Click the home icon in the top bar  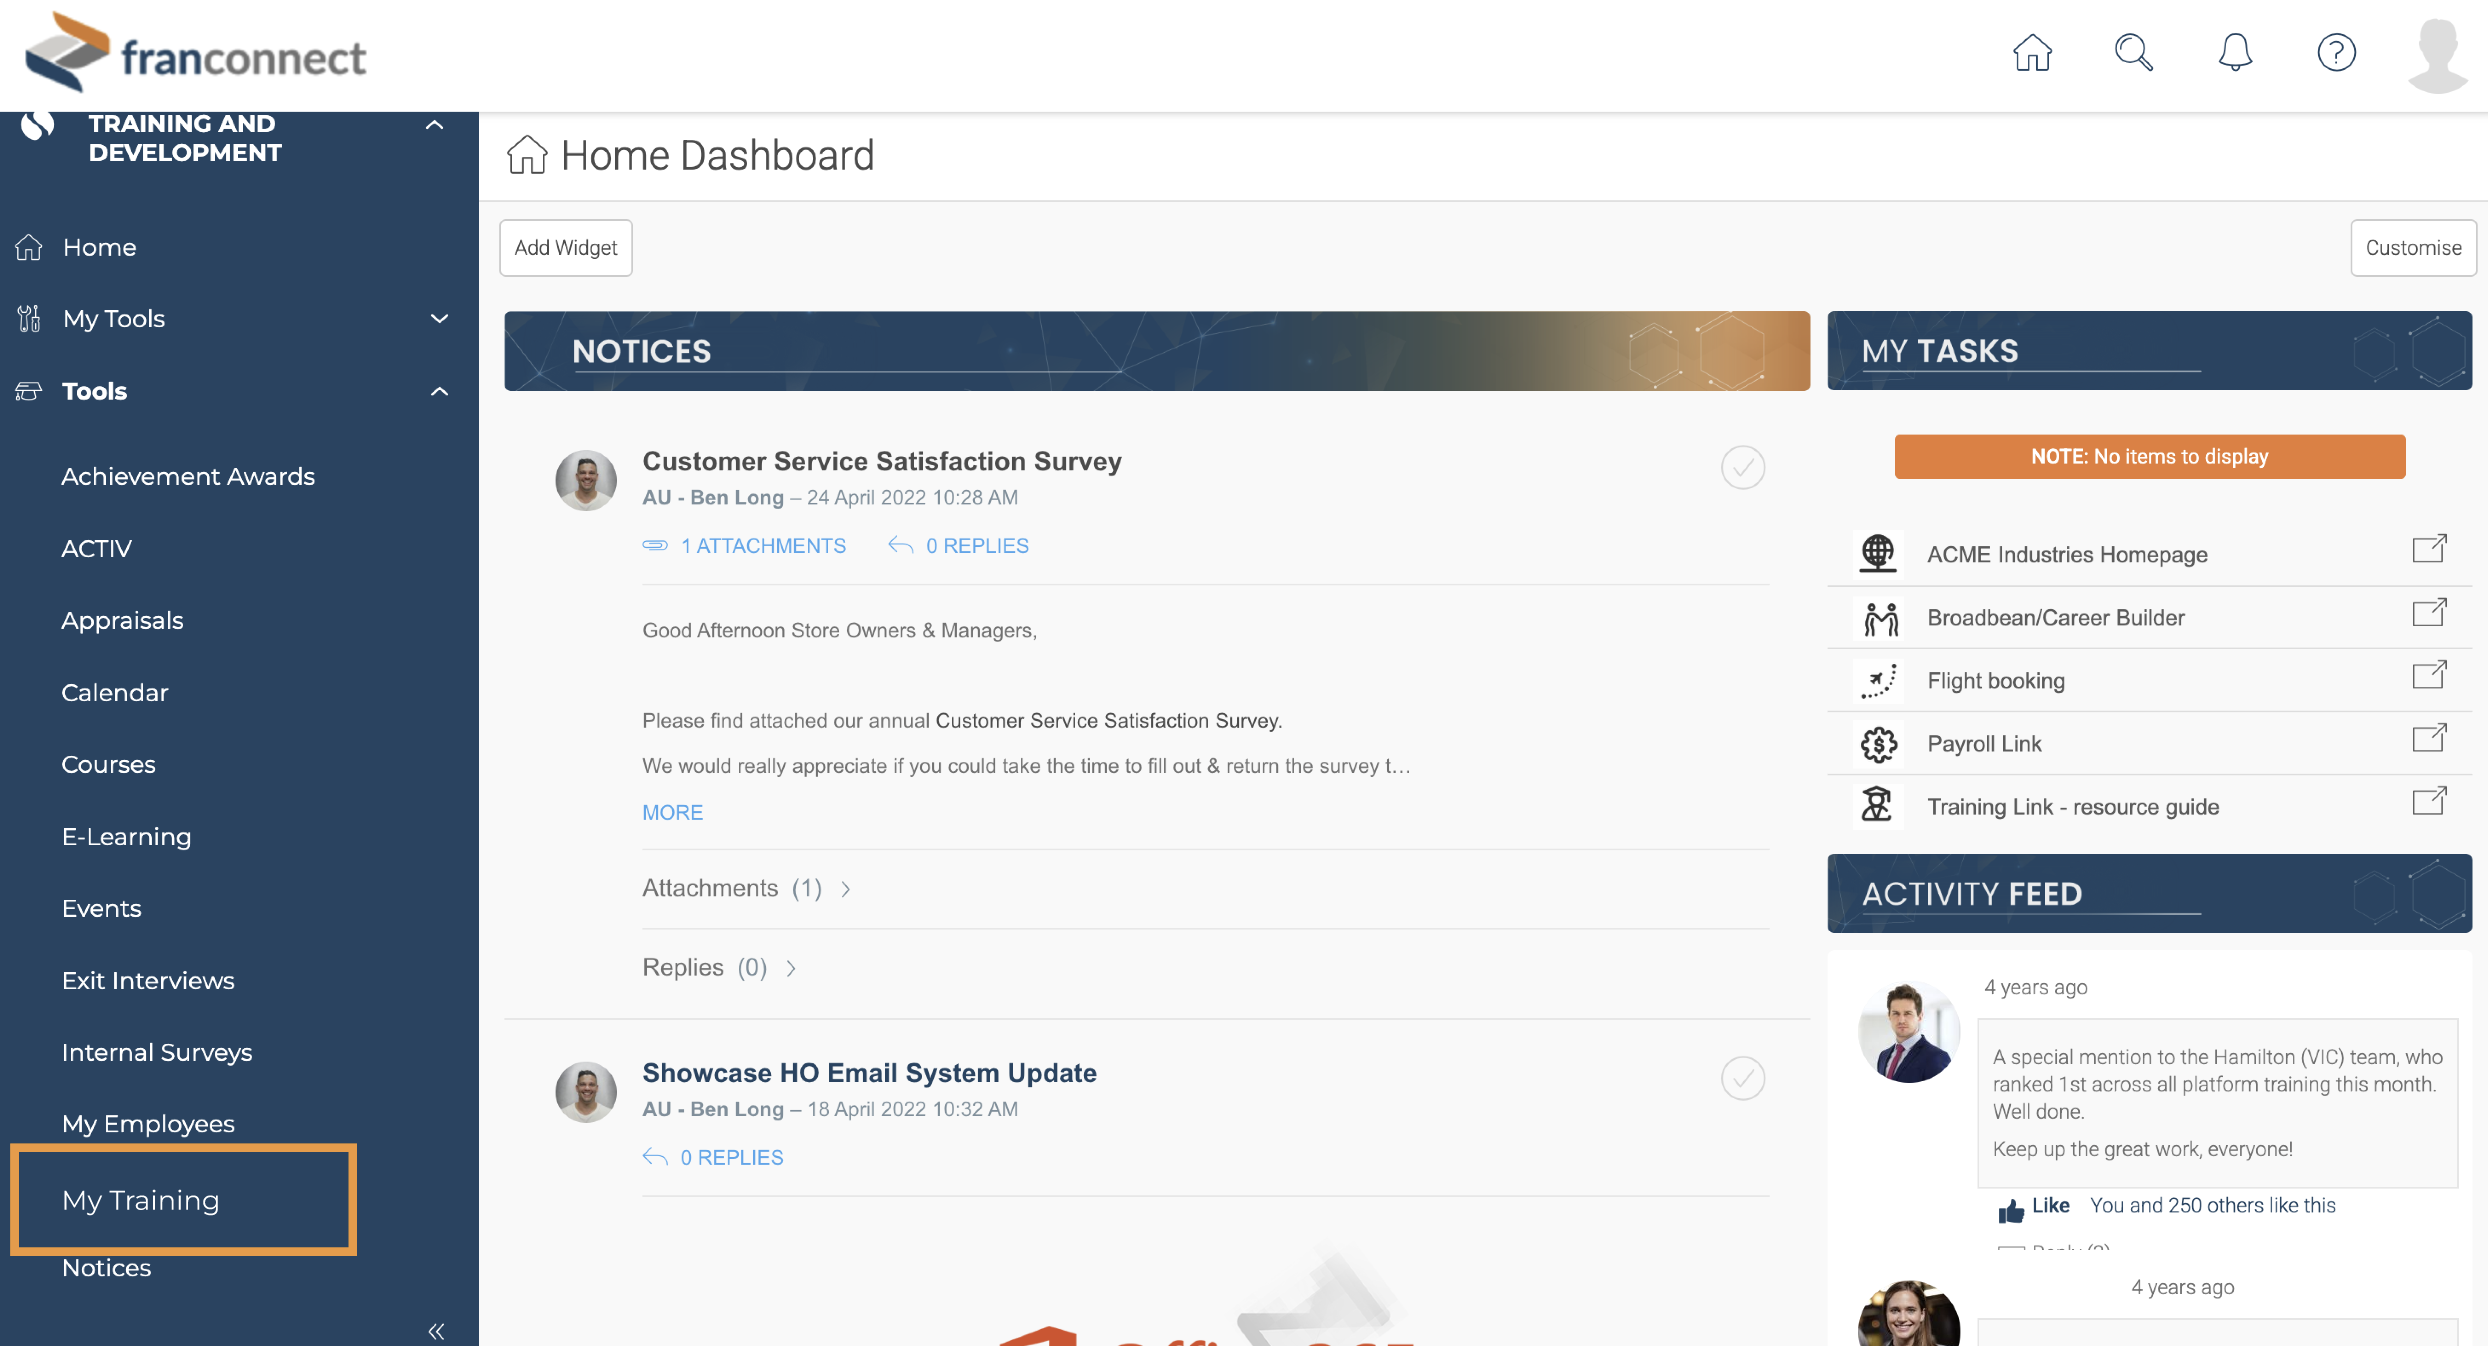[x=2032, y=53]
